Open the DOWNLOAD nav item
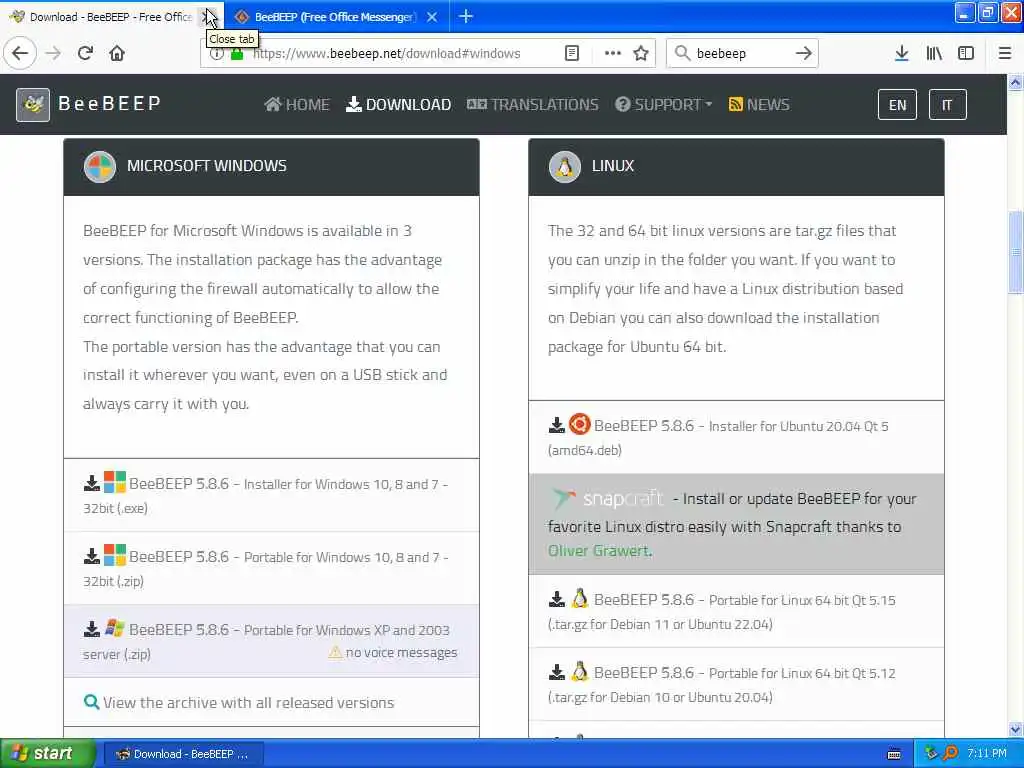 point(398,104)
